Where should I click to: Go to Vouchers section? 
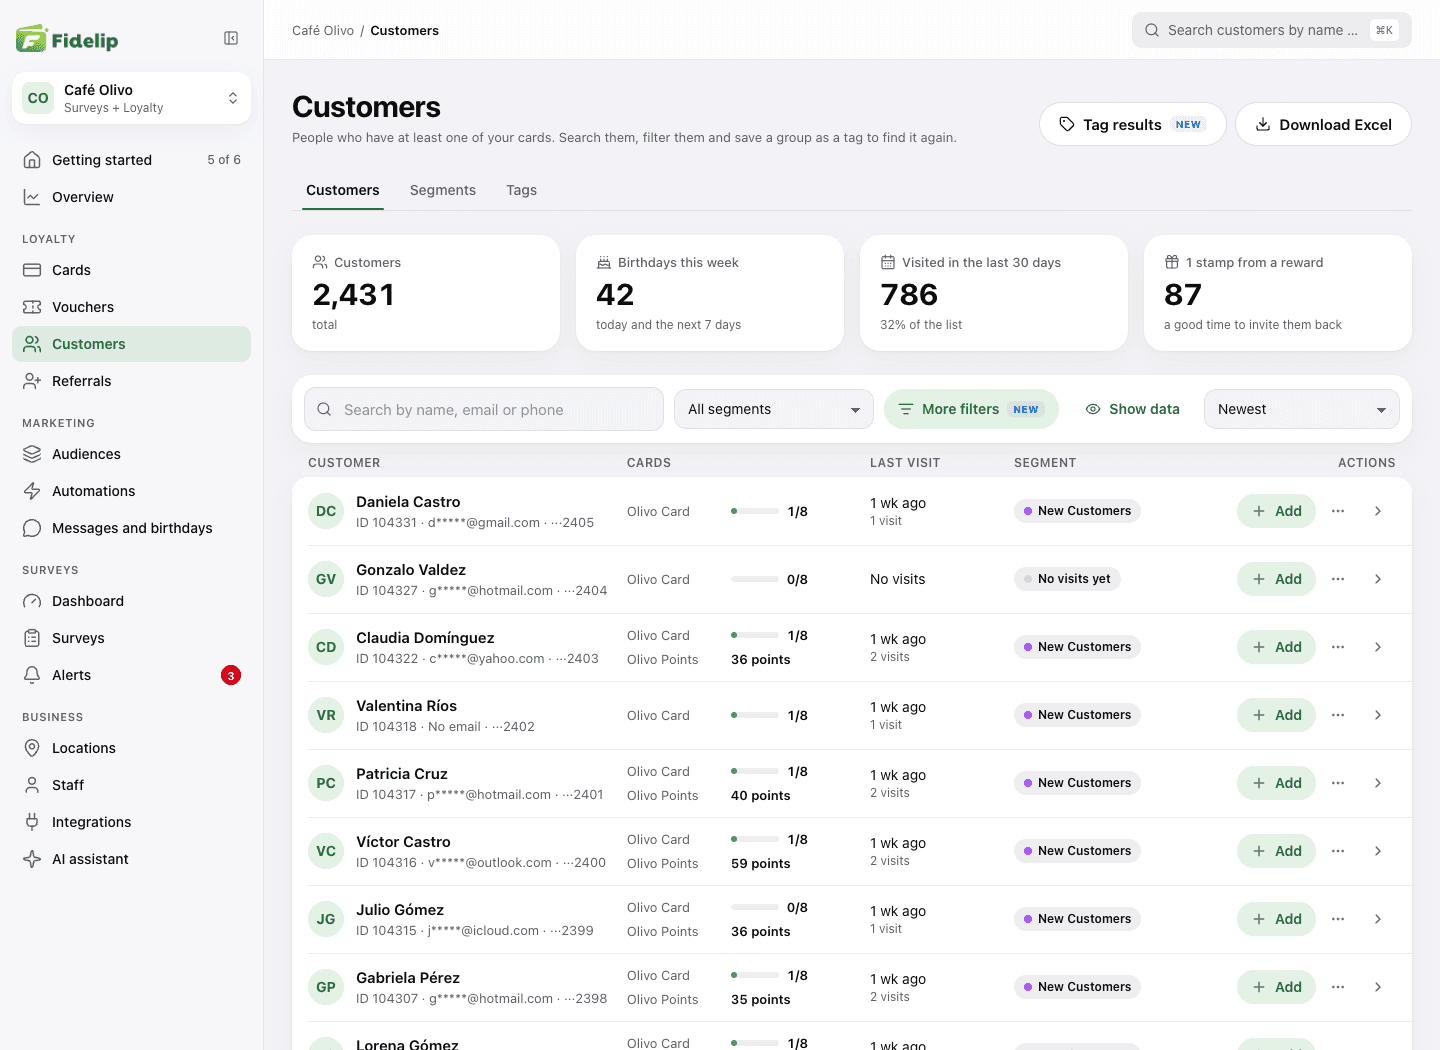click(131, 307)
